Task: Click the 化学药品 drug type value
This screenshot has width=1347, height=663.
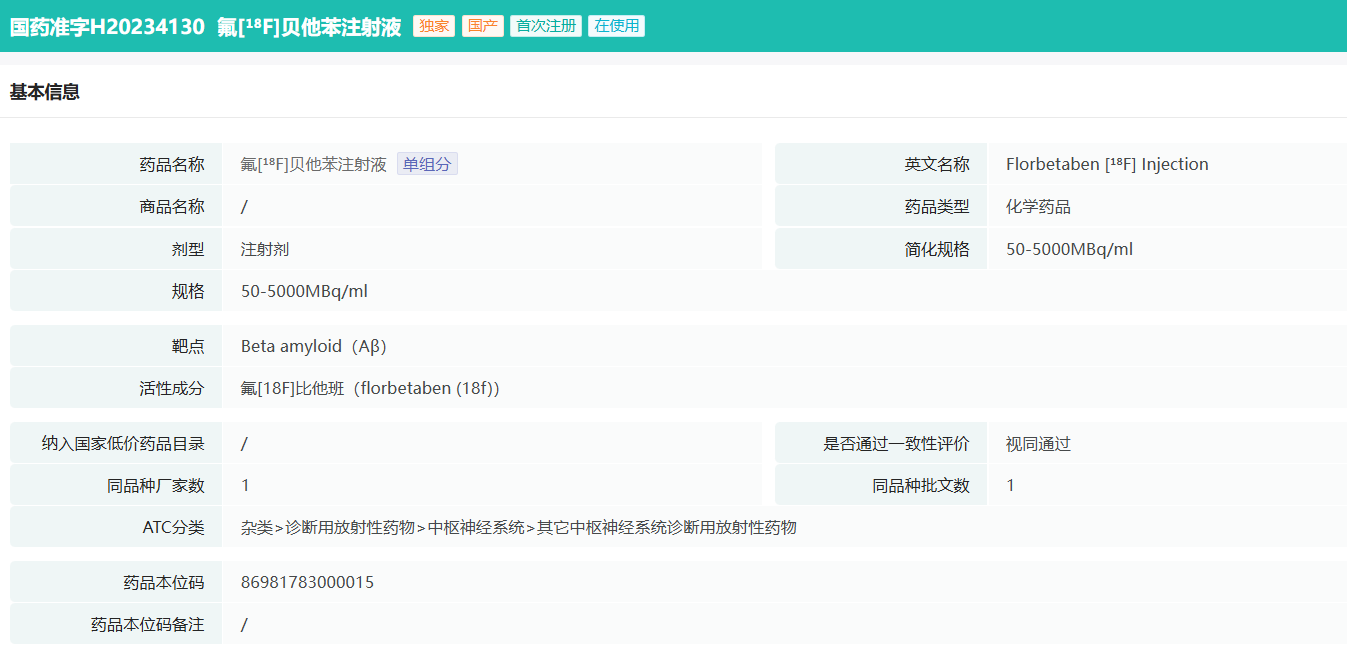Action: click(x=1038, y=207)
